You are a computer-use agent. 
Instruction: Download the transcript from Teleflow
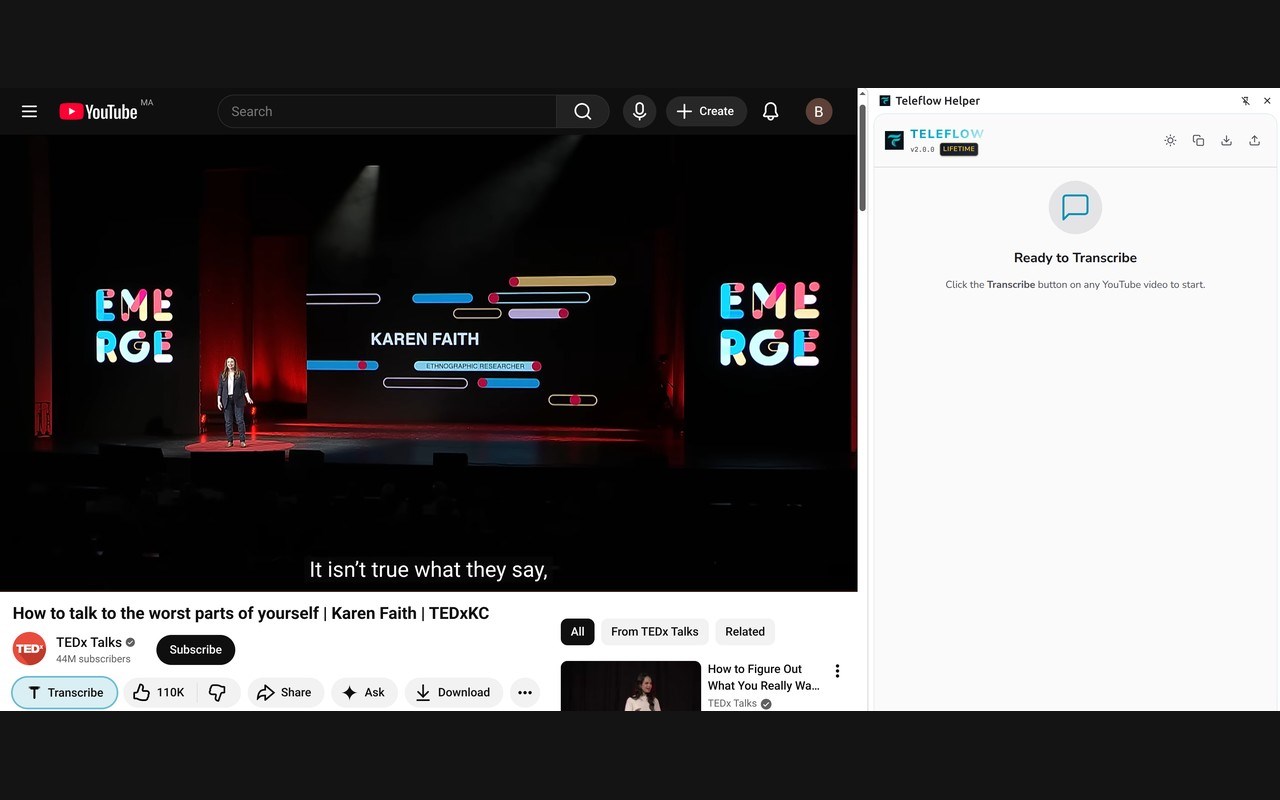(1226, 141)
